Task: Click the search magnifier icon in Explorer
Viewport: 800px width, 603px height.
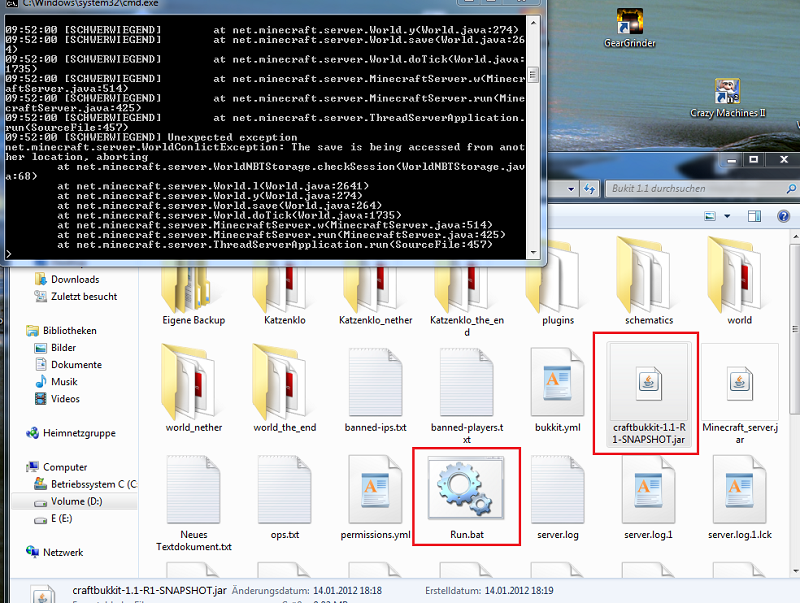Action: click(x=791, y=189)
